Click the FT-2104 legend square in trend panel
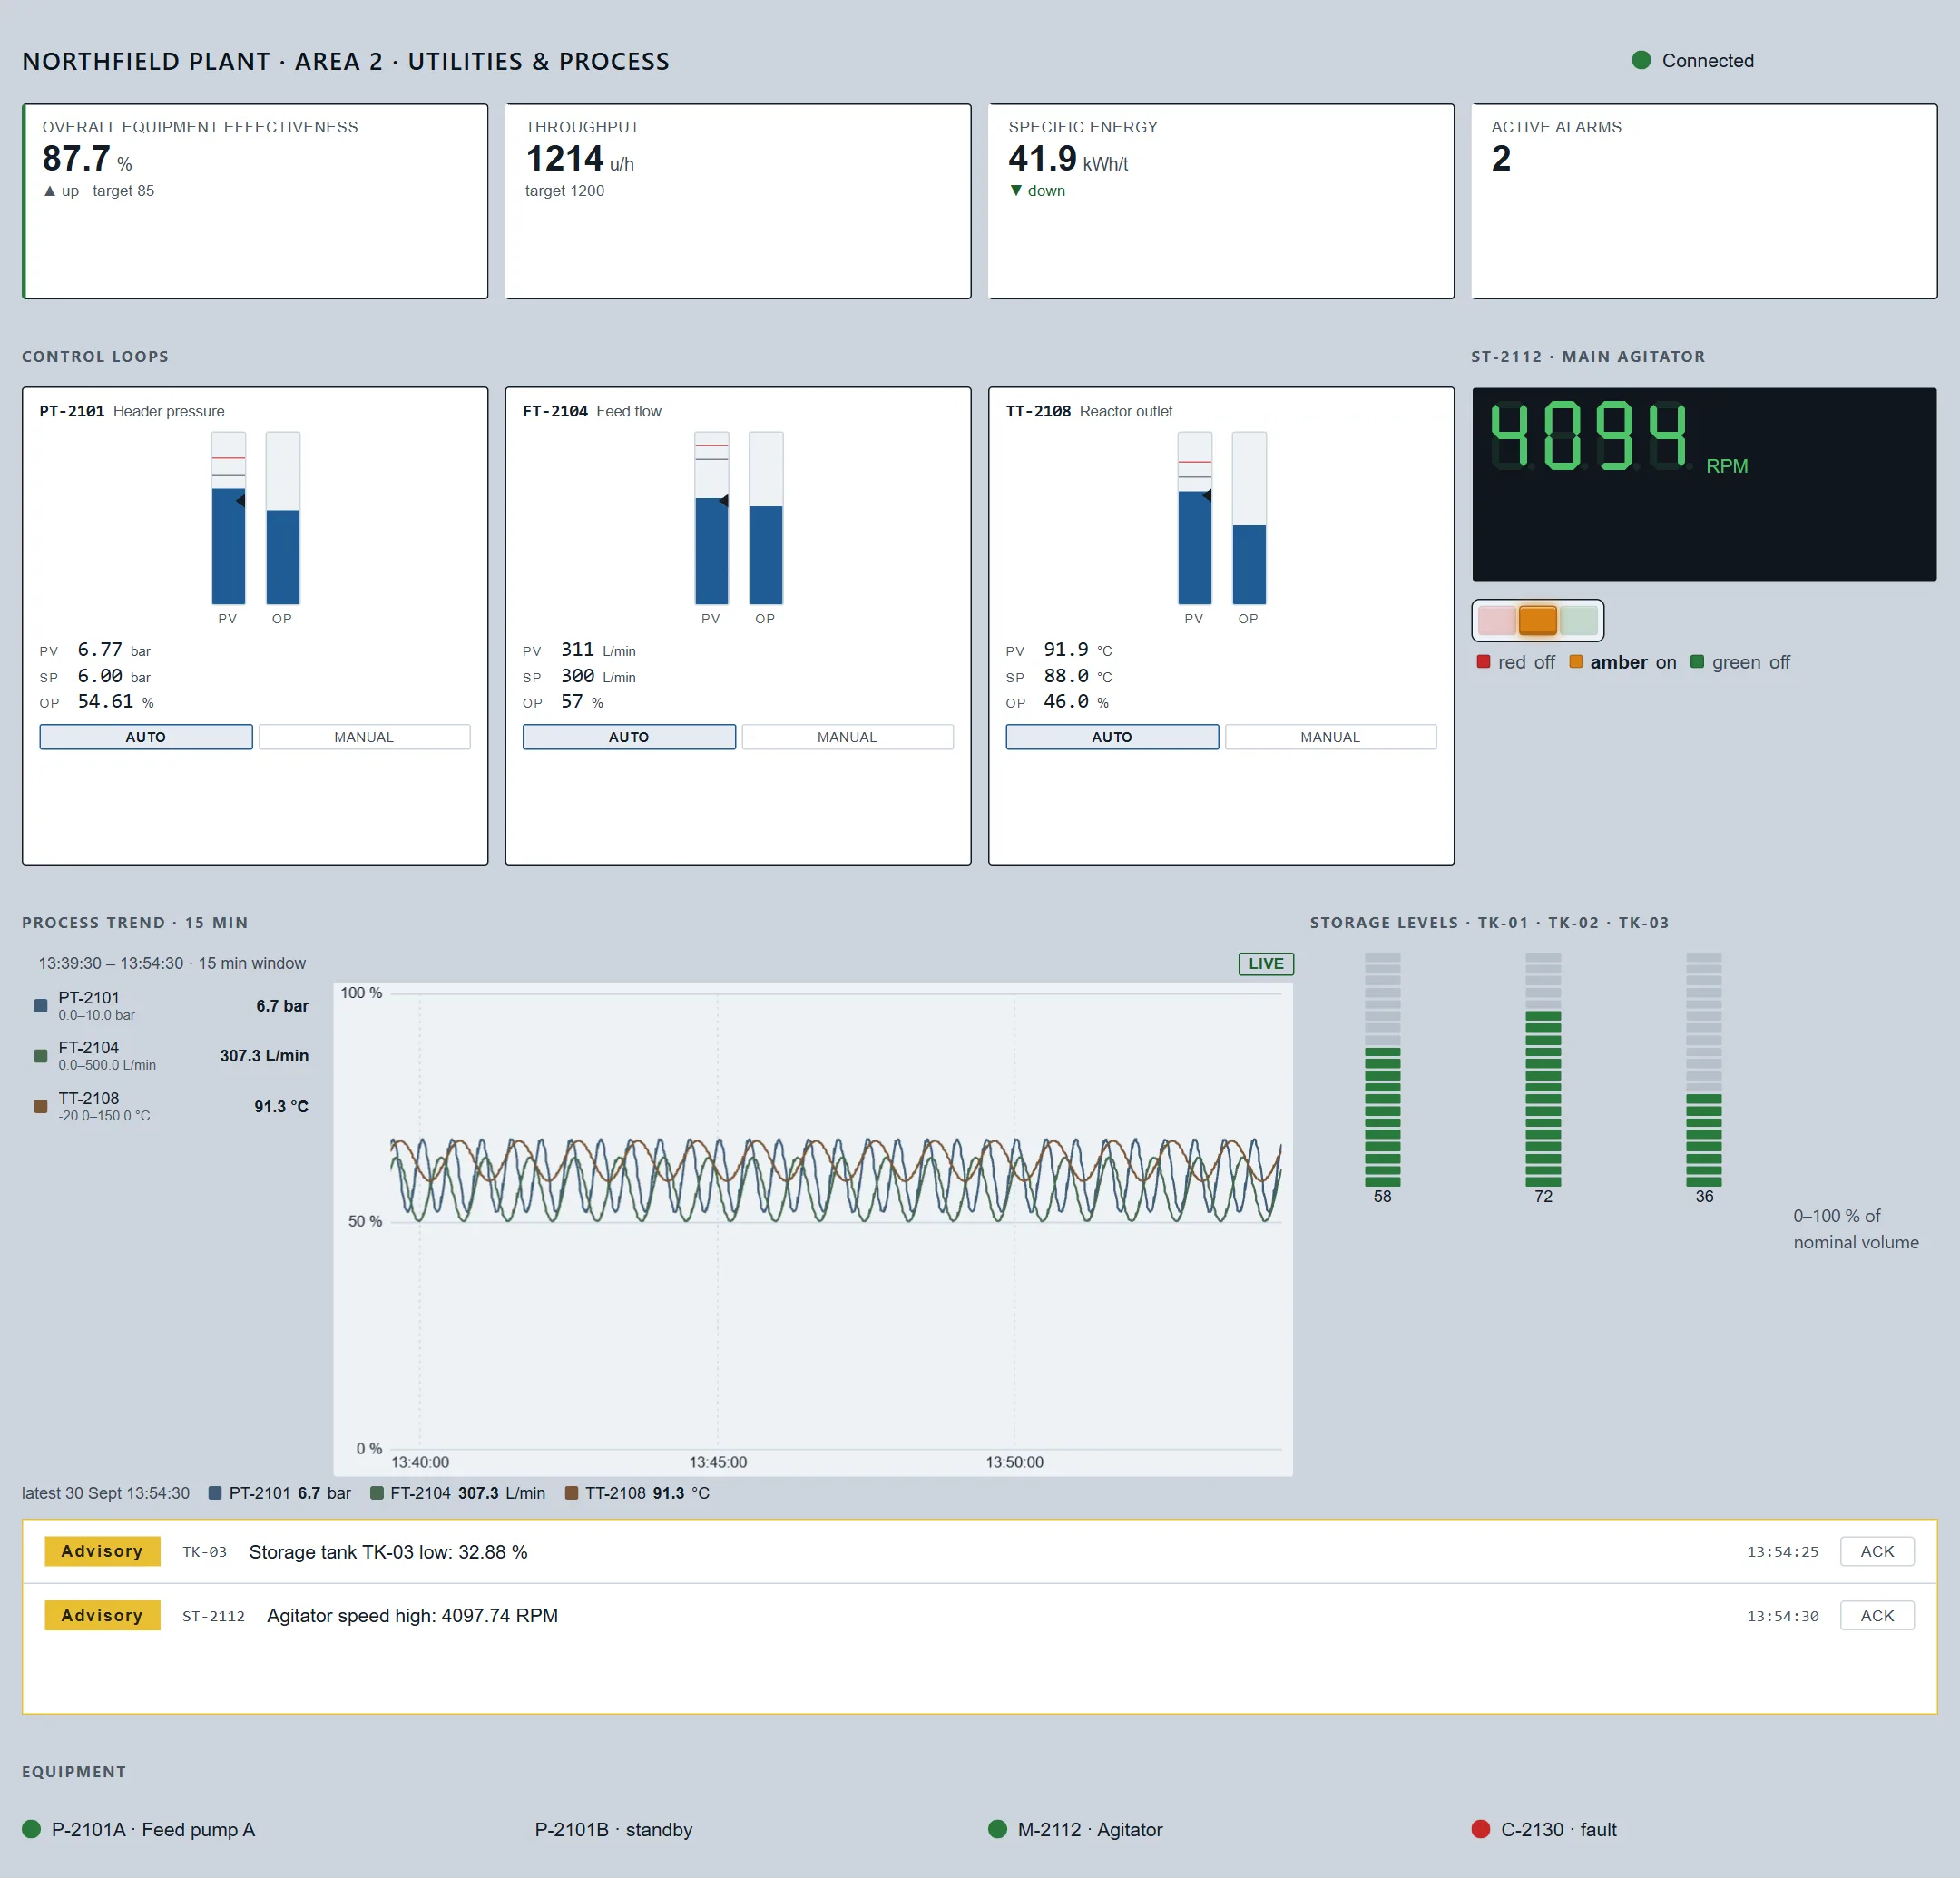 (41, 1056)
